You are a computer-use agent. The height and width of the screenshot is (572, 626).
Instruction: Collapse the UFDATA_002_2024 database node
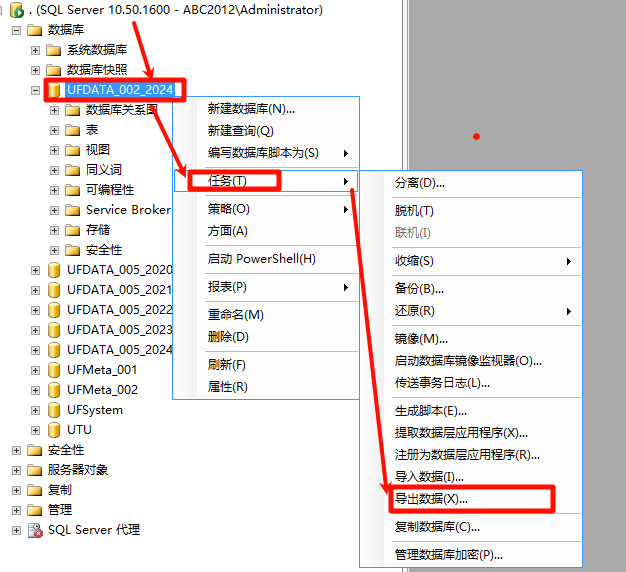pyautogui.click(x=36, y=90)
